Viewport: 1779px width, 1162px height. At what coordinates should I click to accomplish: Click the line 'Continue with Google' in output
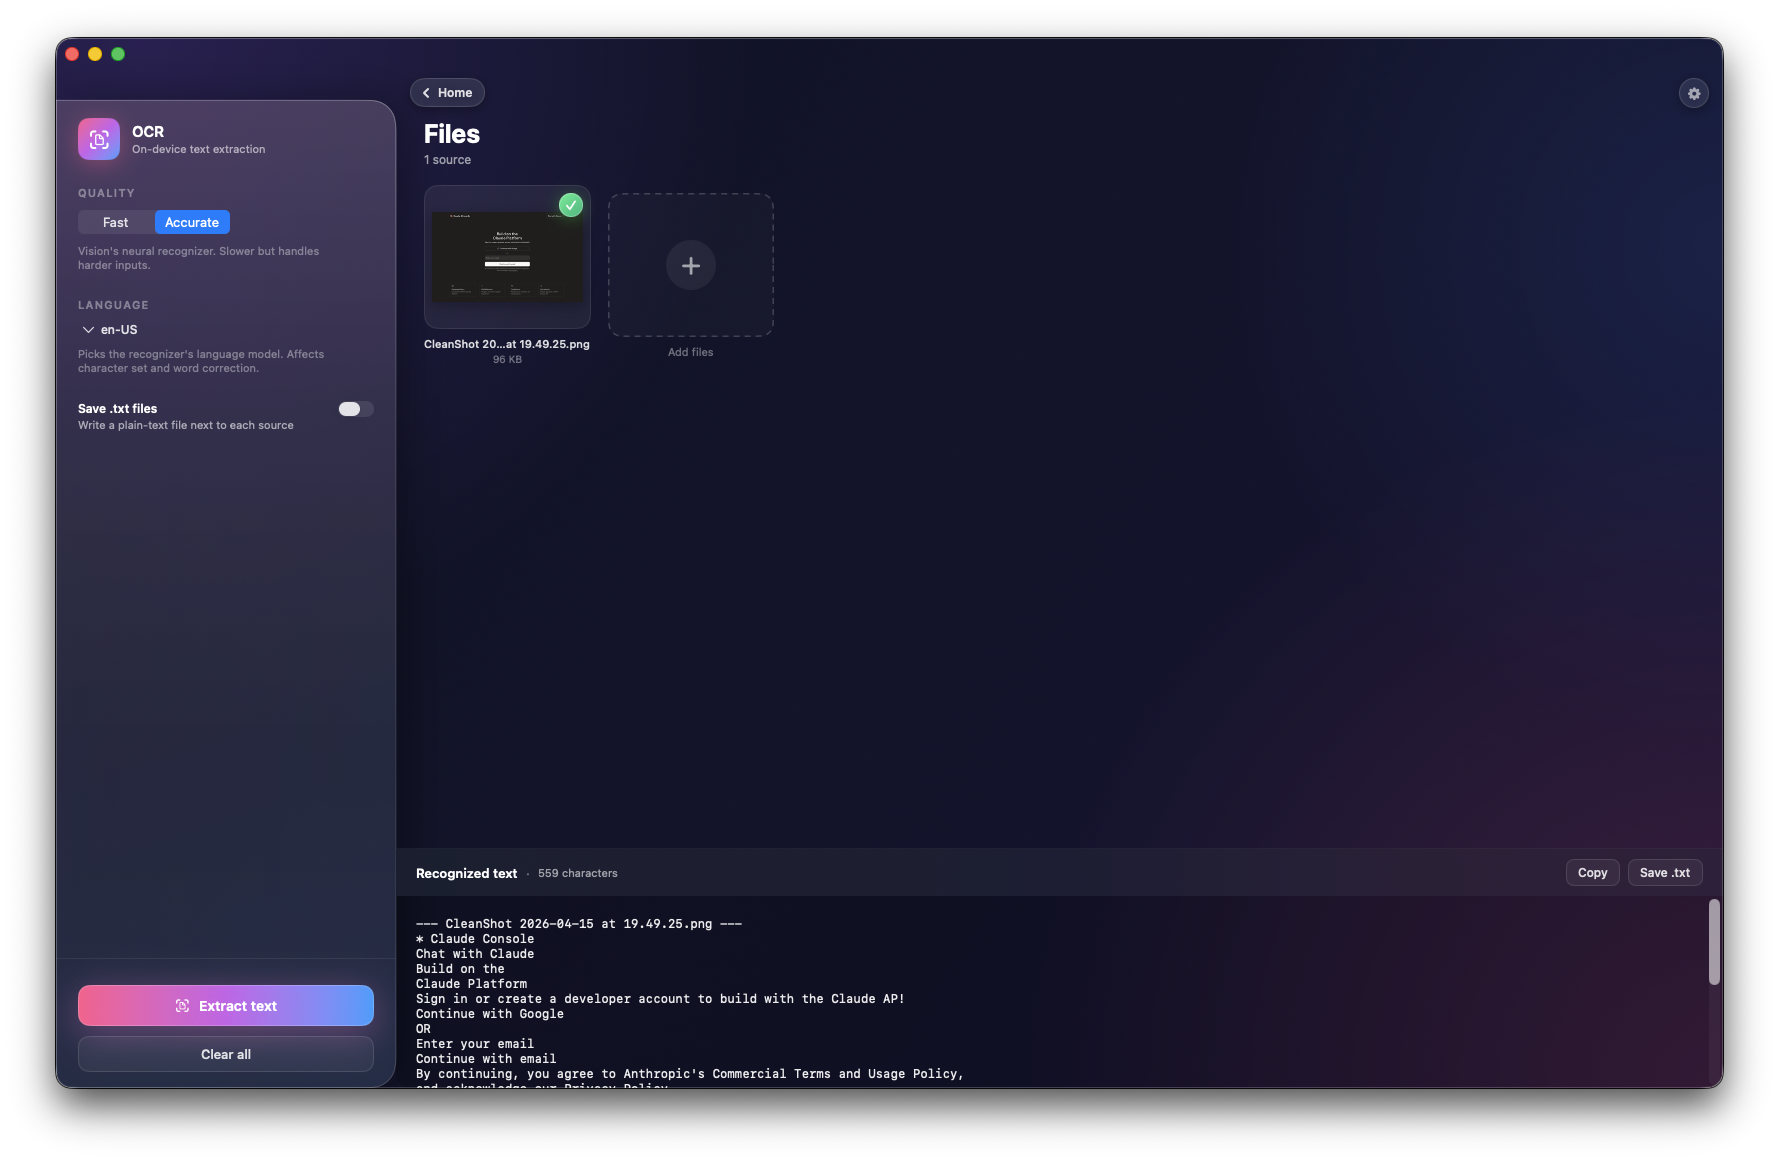pyautogui.click(x=490, y=1014)
